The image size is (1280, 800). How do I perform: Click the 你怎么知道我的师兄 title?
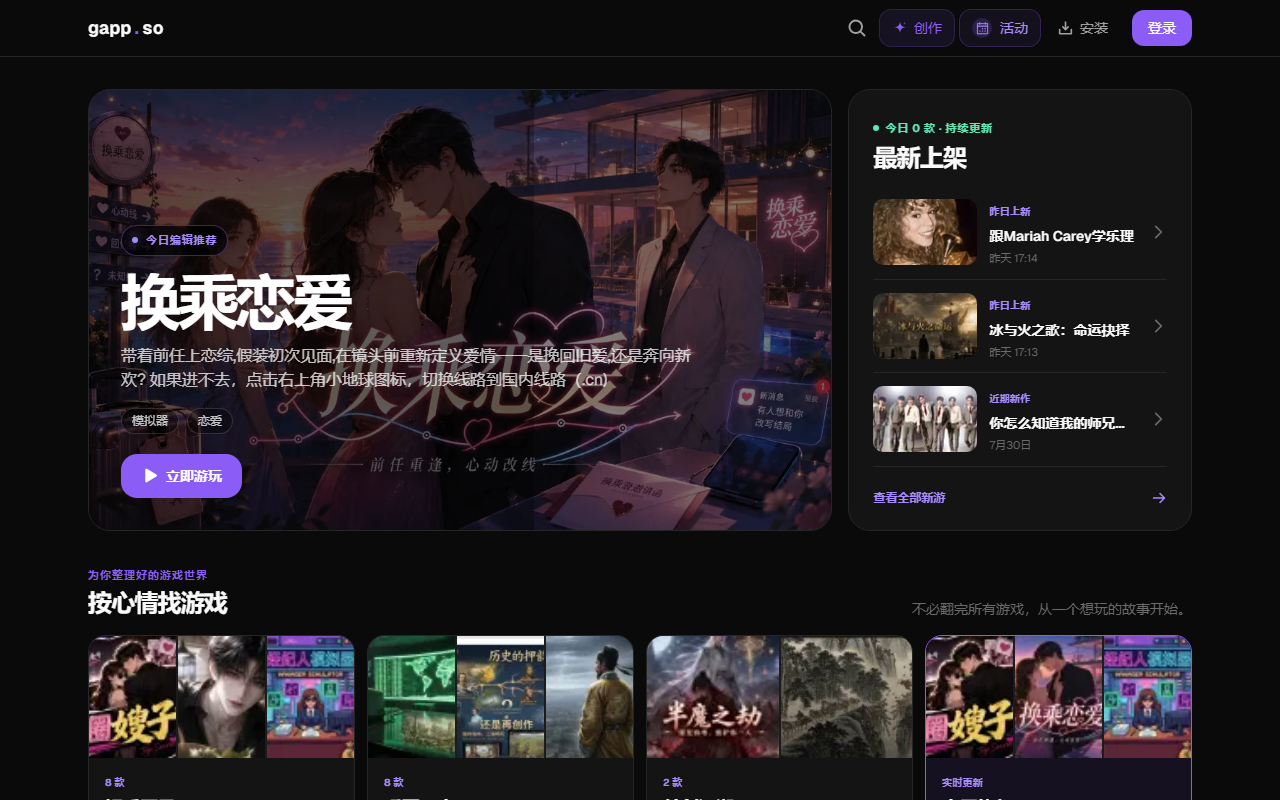[x=1057, y=424]
